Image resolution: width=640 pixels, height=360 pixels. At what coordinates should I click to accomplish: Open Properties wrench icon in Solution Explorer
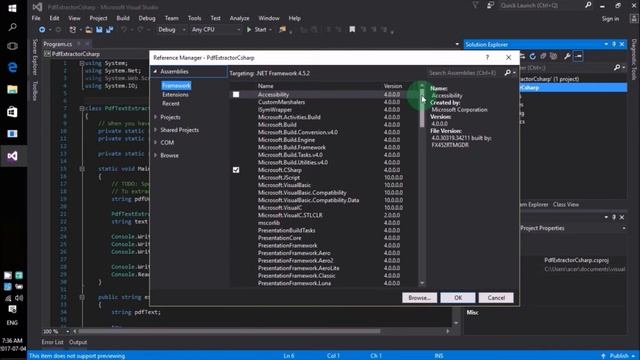(567, 56)
